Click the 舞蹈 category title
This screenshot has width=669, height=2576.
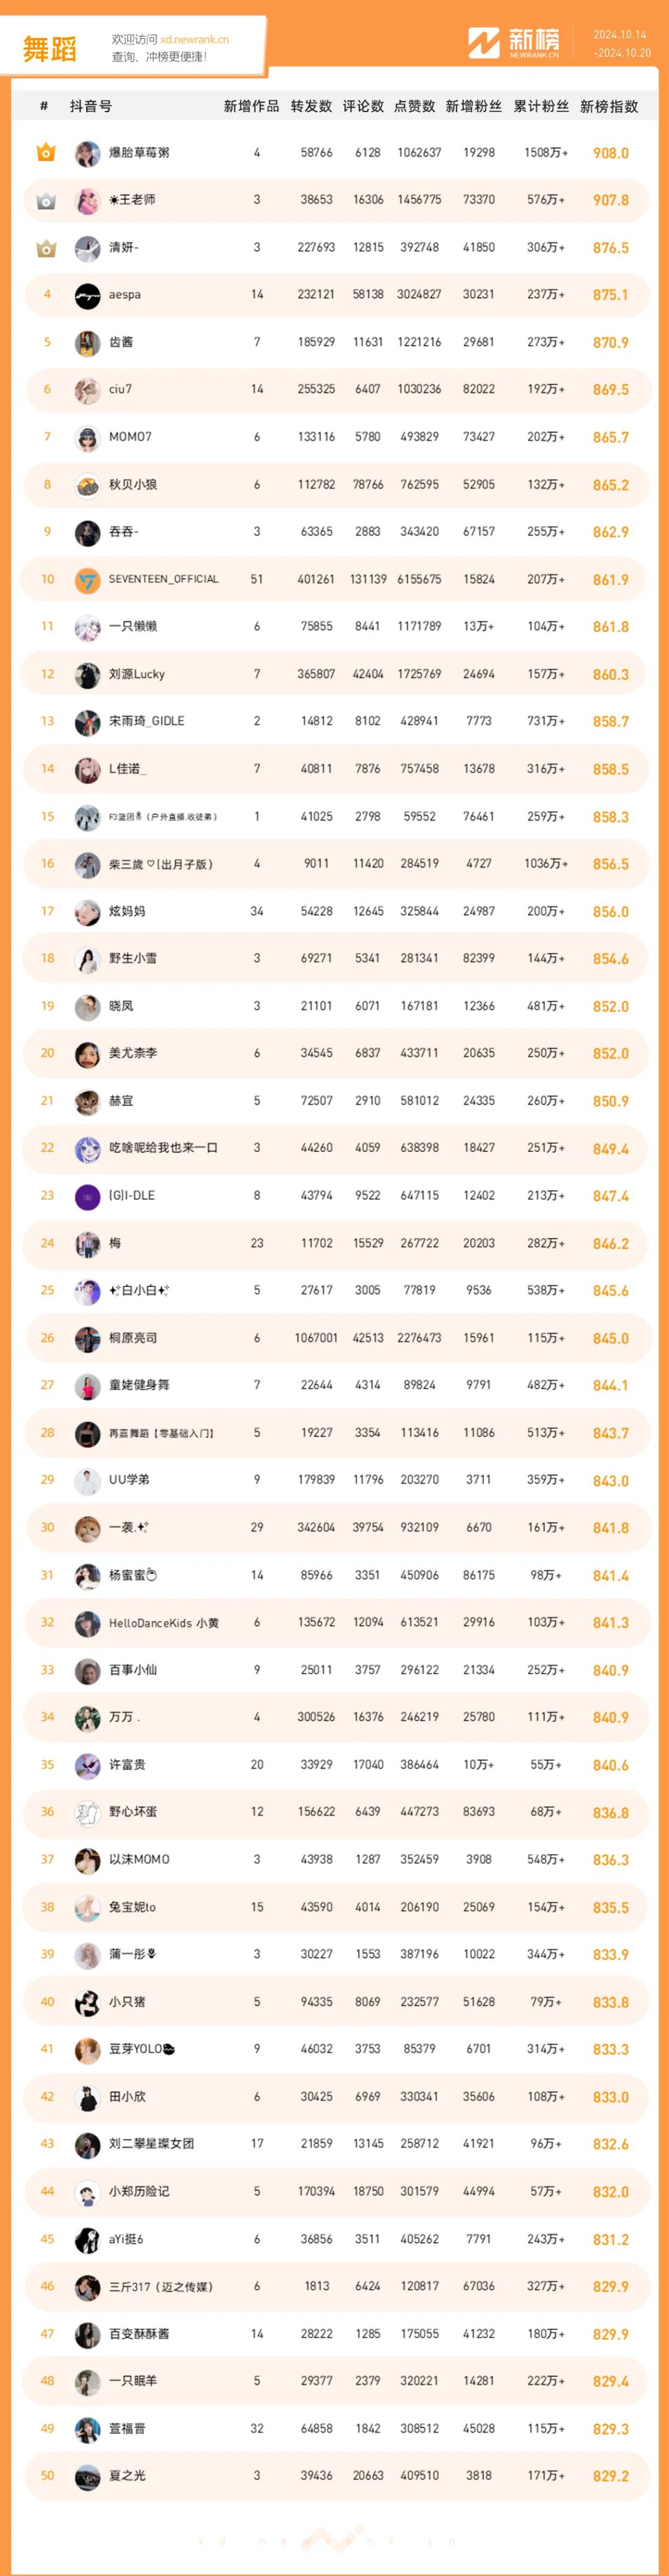click(x=50, y=49)
